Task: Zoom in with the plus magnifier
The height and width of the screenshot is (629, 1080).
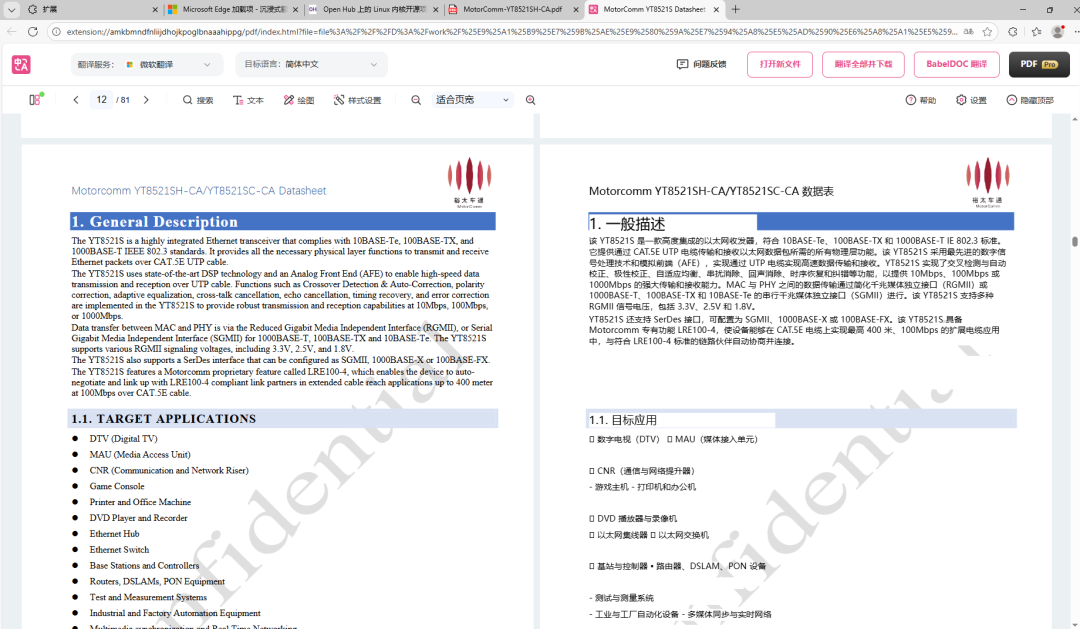Action: pos(530,100)
